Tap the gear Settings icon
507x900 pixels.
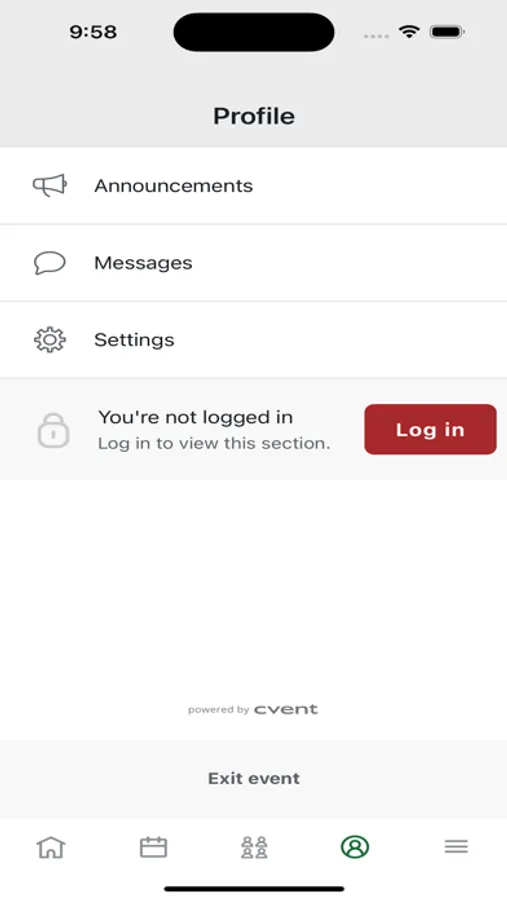[x=50, y=340]
